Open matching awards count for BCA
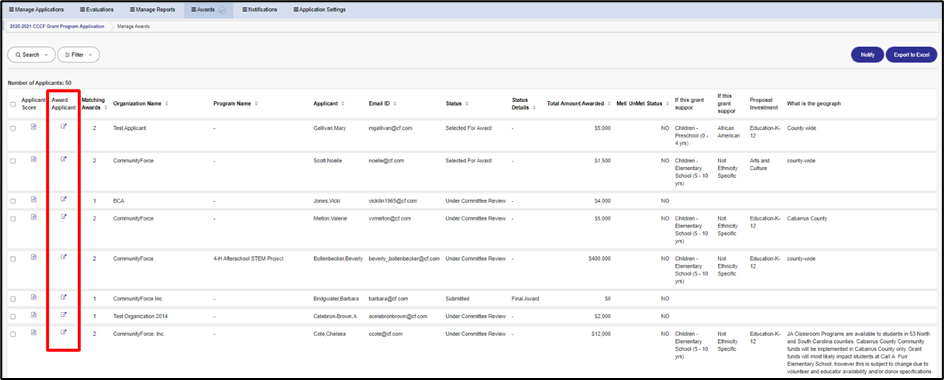Image resolution: width=944 pixels, height=380 pixels. [95, 201]
